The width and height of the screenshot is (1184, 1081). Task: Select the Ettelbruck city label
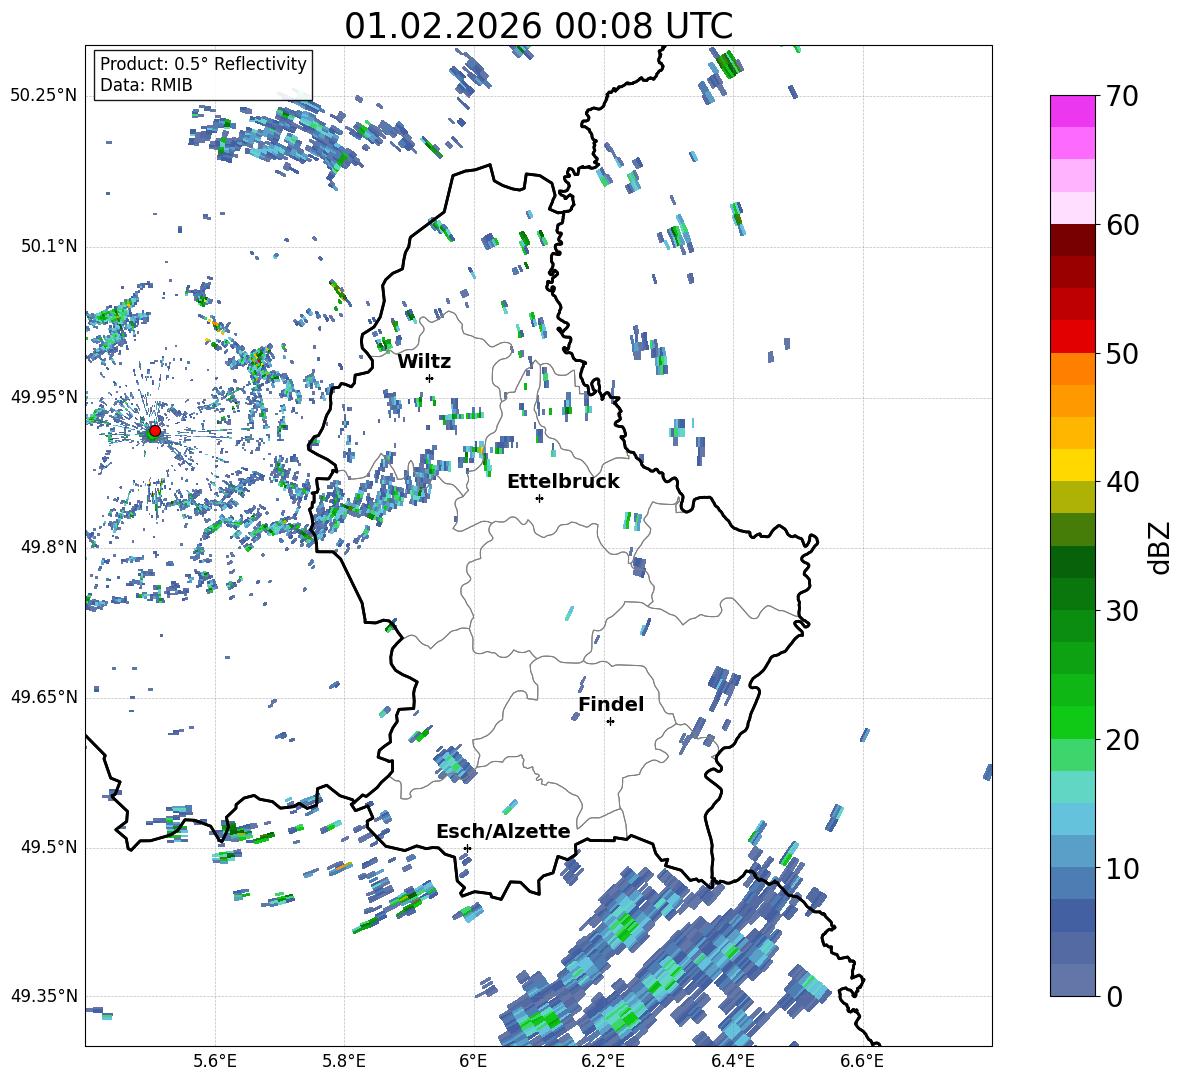563,481
